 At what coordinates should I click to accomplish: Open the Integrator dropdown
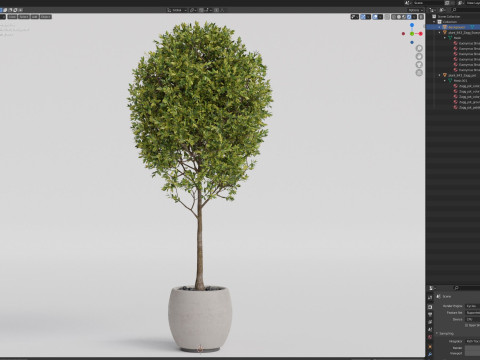click(x=473, y=341)
